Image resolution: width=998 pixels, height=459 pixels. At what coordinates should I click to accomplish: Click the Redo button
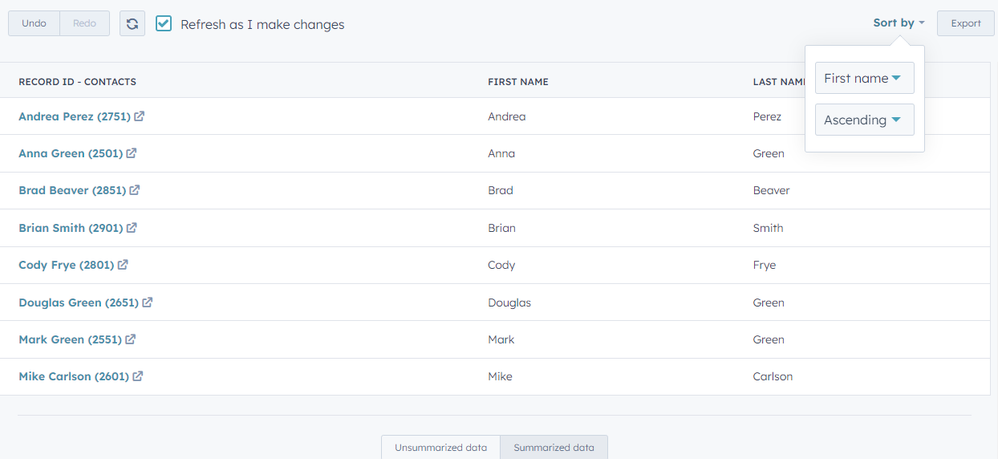pyautogui.click(x=84, y=23)
